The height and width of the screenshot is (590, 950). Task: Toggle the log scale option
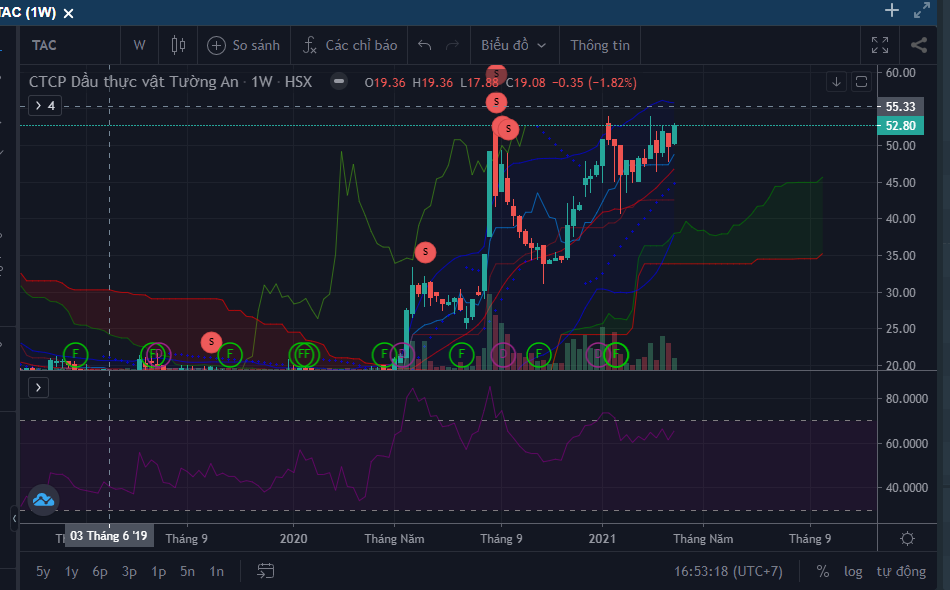point(853,571)
